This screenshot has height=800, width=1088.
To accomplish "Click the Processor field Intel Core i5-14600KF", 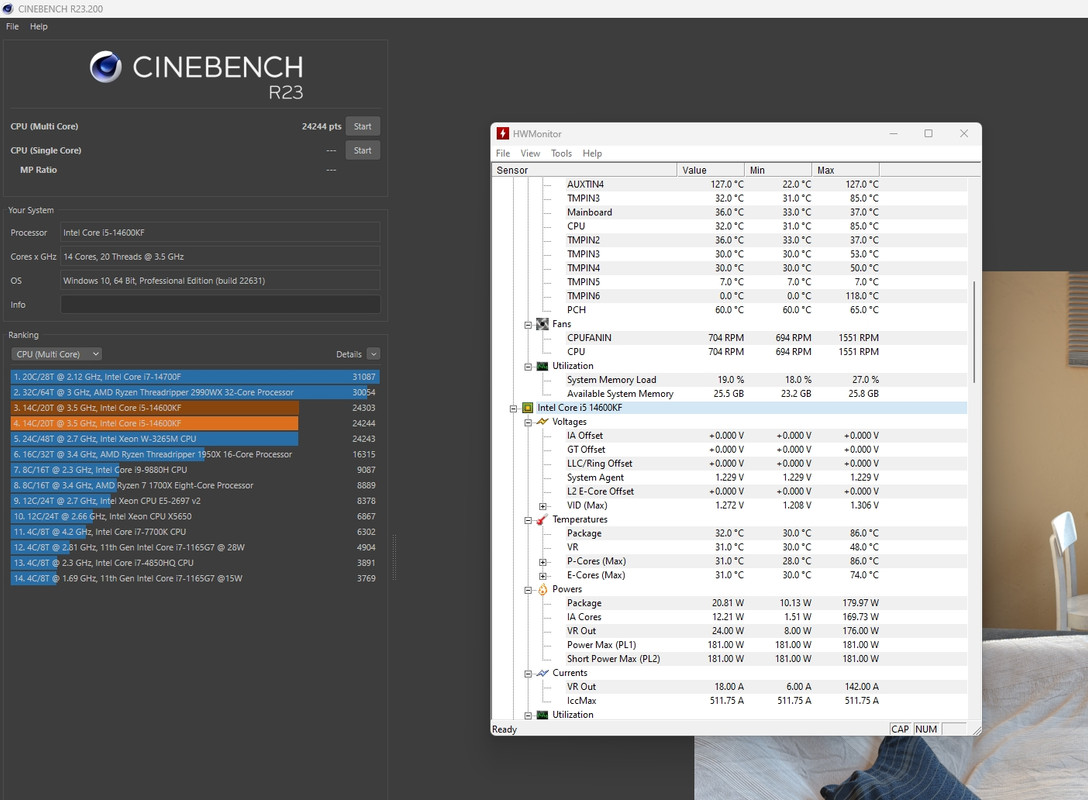I will [x=220, y=232].
